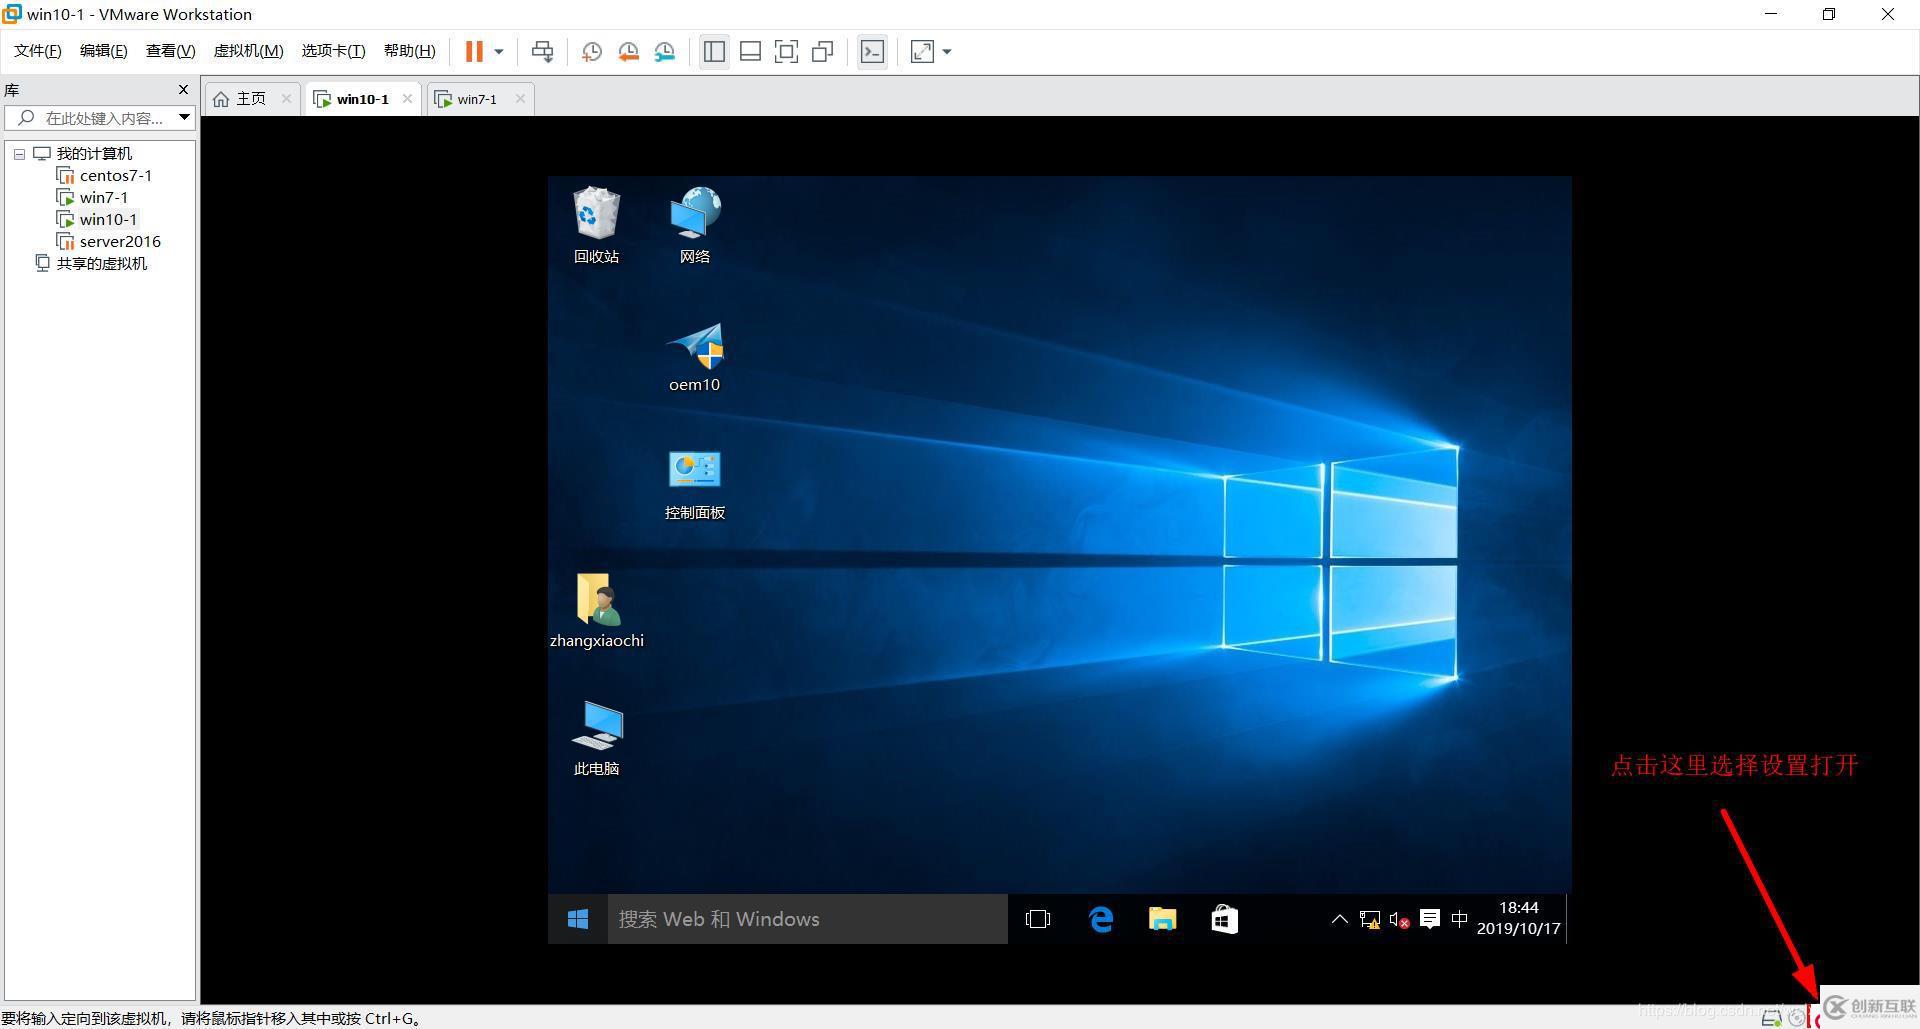Launch Microsoft Edge from guest taskbar
1920x1029 pixels.
tap(1101, 919)
